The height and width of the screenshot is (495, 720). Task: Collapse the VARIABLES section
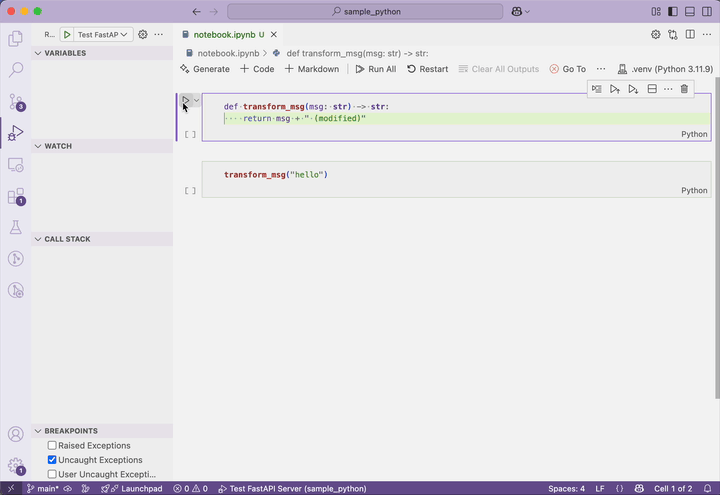102,53
